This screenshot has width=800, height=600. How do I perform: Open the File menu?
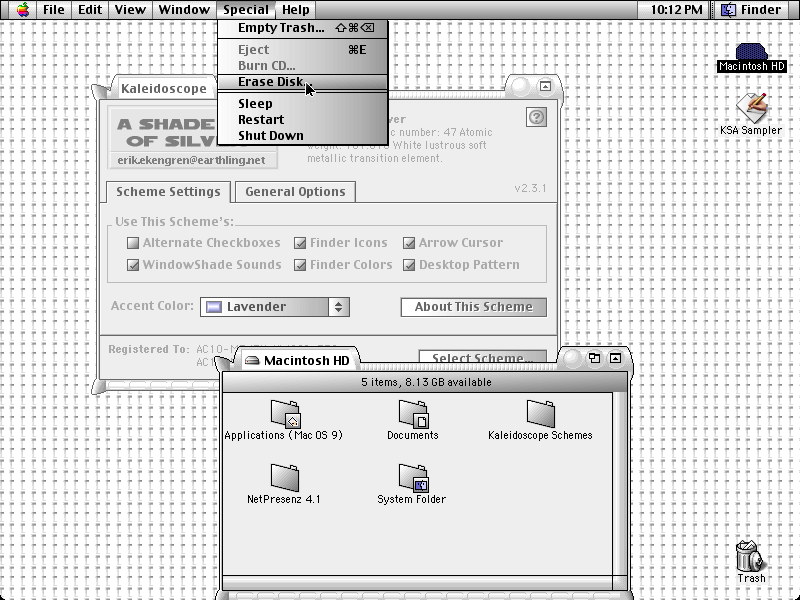point(53,10)
